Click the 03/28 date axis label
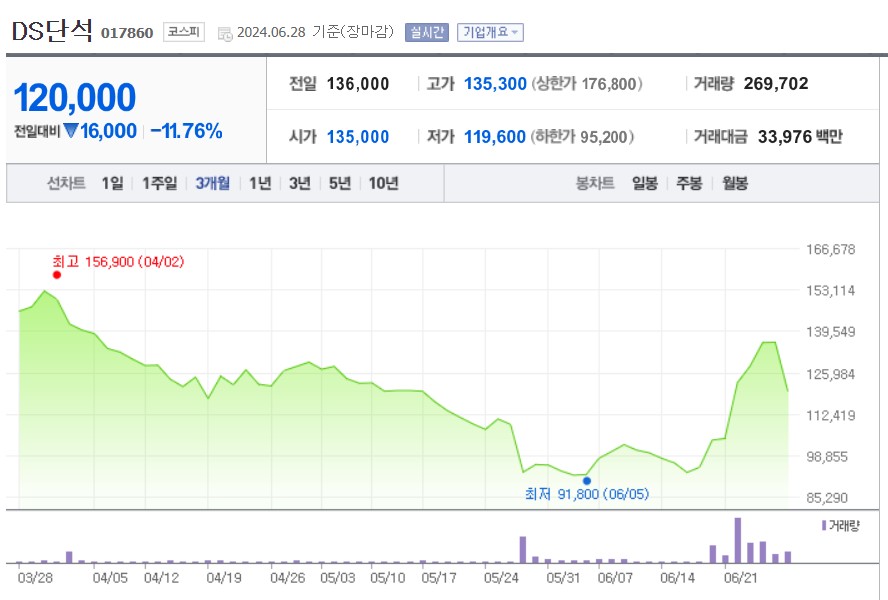 coord(35,578)
